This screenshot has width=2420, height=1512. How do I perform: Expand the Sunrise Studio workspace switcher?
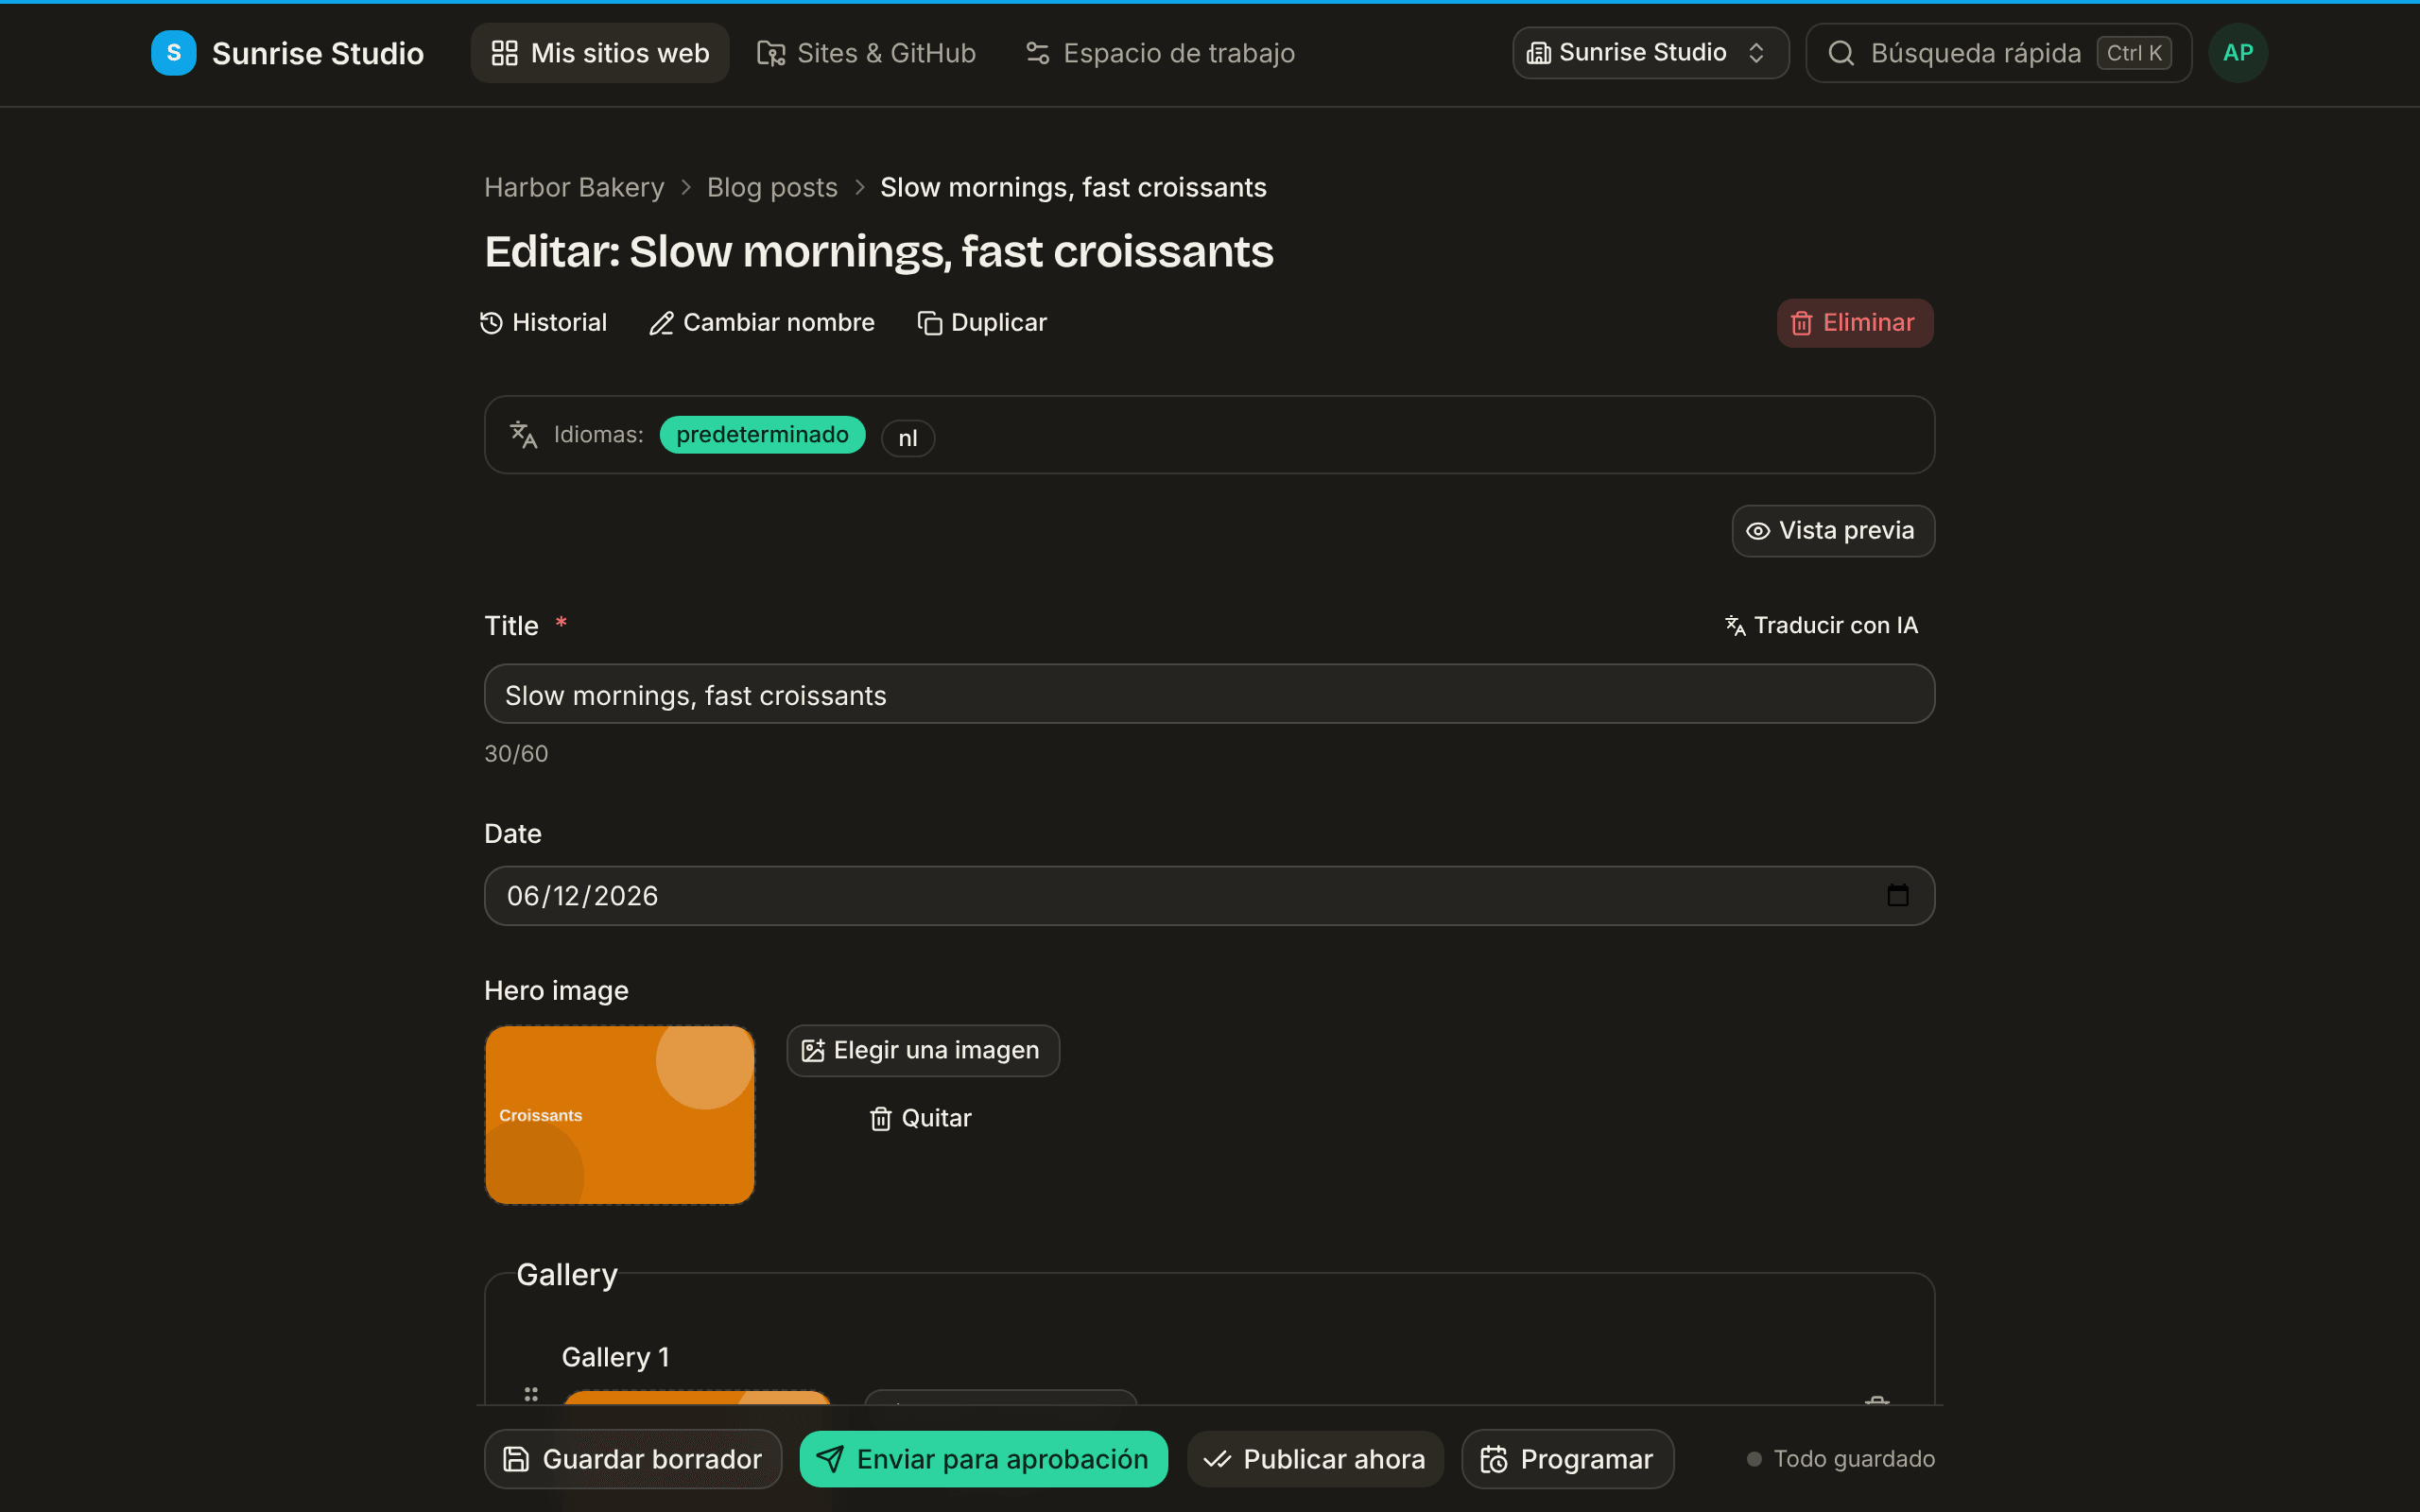click(x=1650, y=53)
